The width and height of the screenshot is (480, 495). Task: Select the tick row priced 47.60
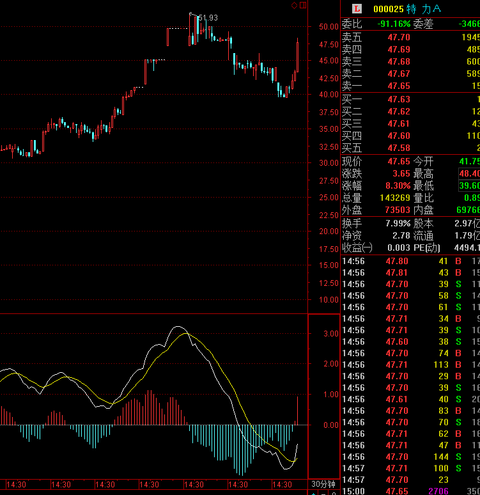point(411,342)
